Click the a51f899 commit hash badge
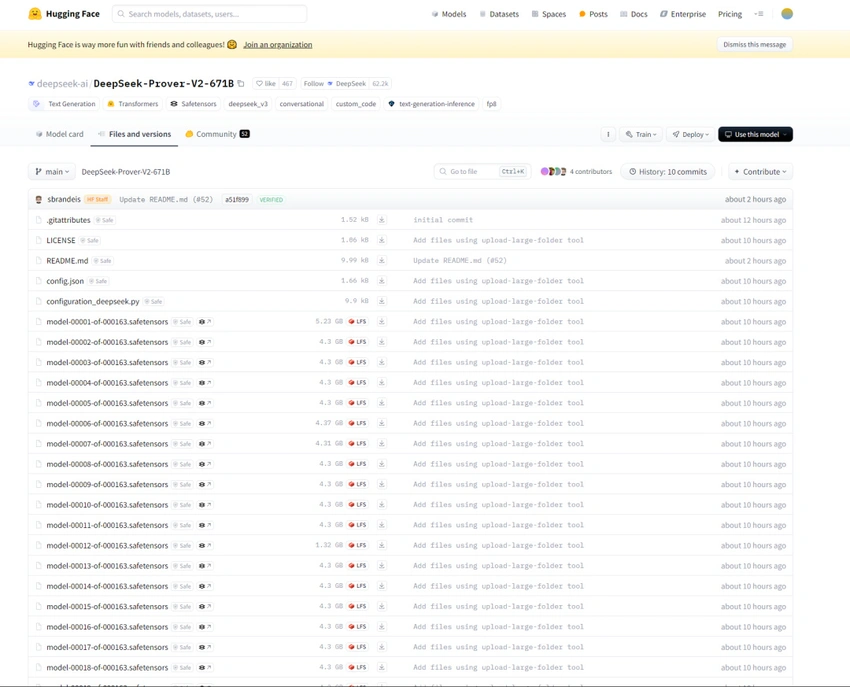Screen dimensions: 850x687 tap(235, 199)
